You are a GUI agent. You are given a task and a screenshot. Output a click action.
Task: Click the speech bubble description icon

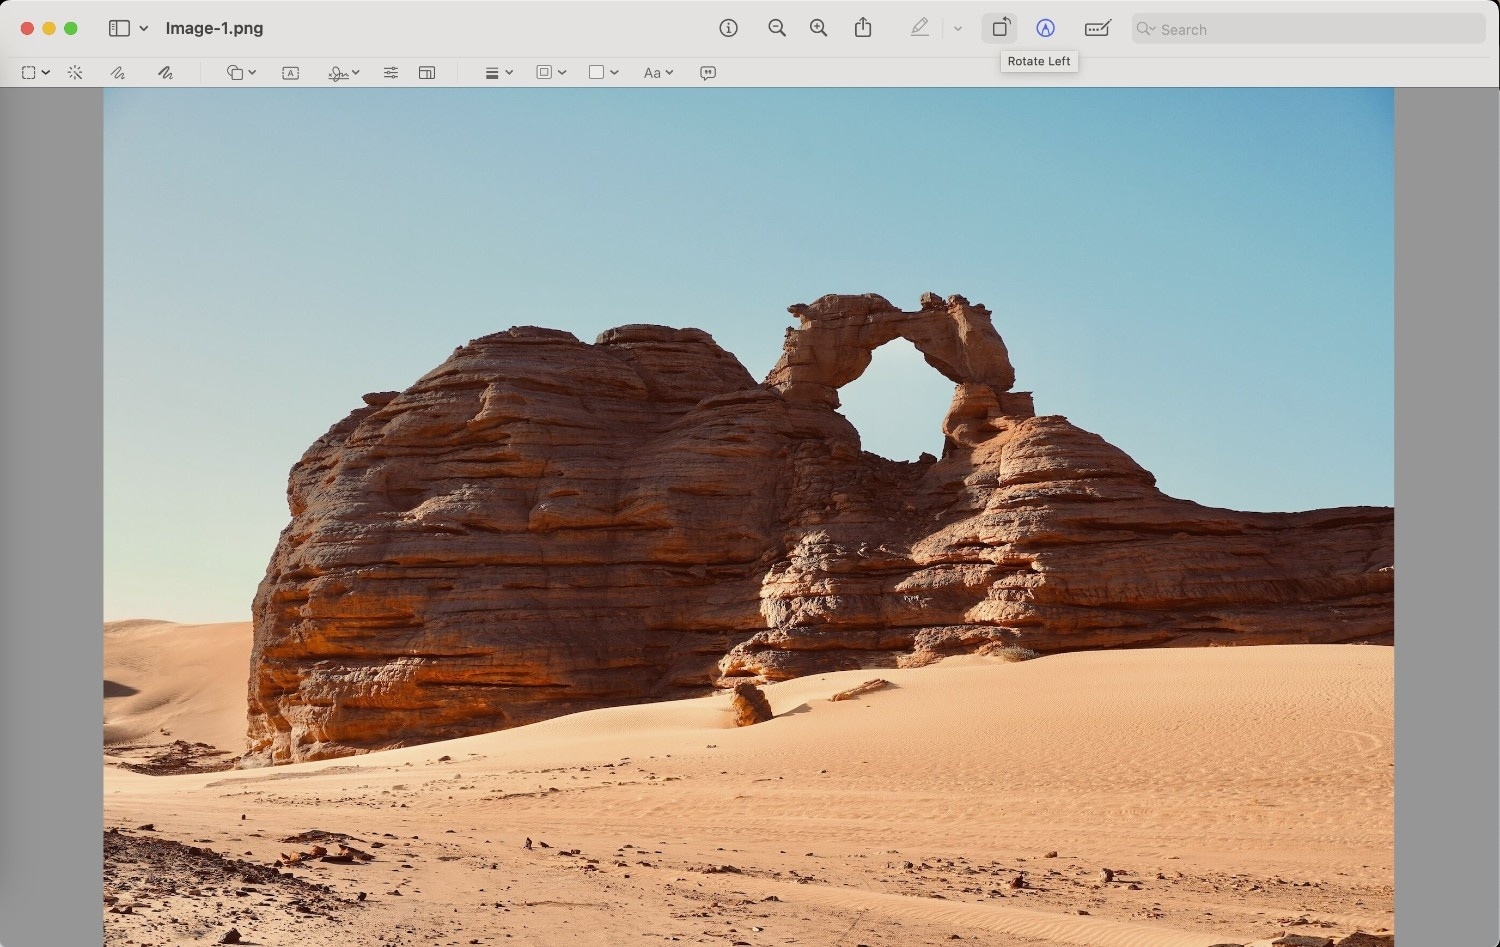(708, 73)
